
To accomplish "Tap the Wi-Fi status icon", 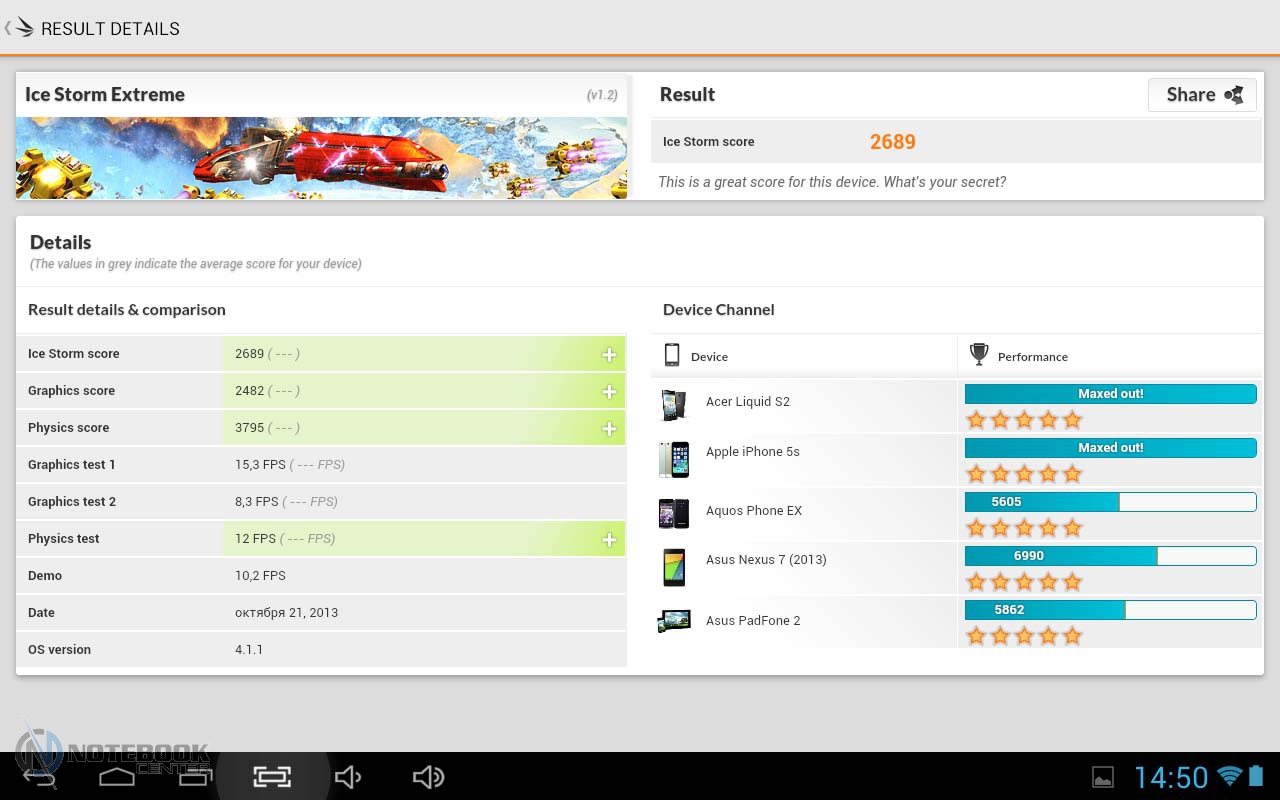I will (x=1229, y=776).
